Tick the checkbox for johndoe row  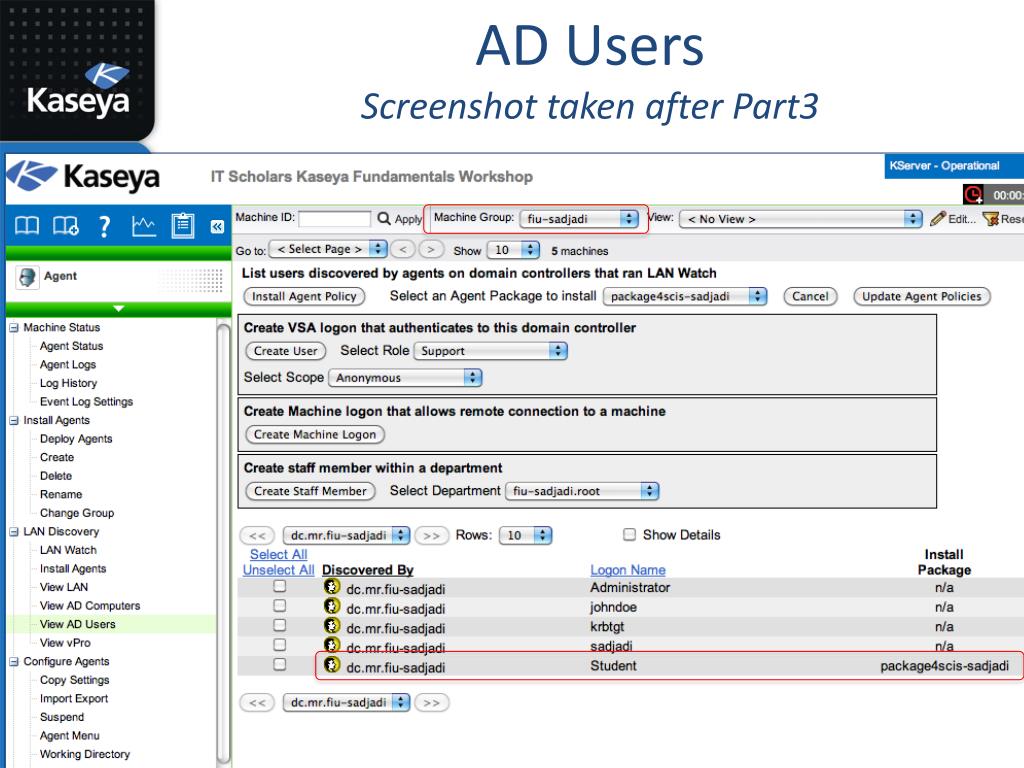pyautogui.click(x=280, y=605)
